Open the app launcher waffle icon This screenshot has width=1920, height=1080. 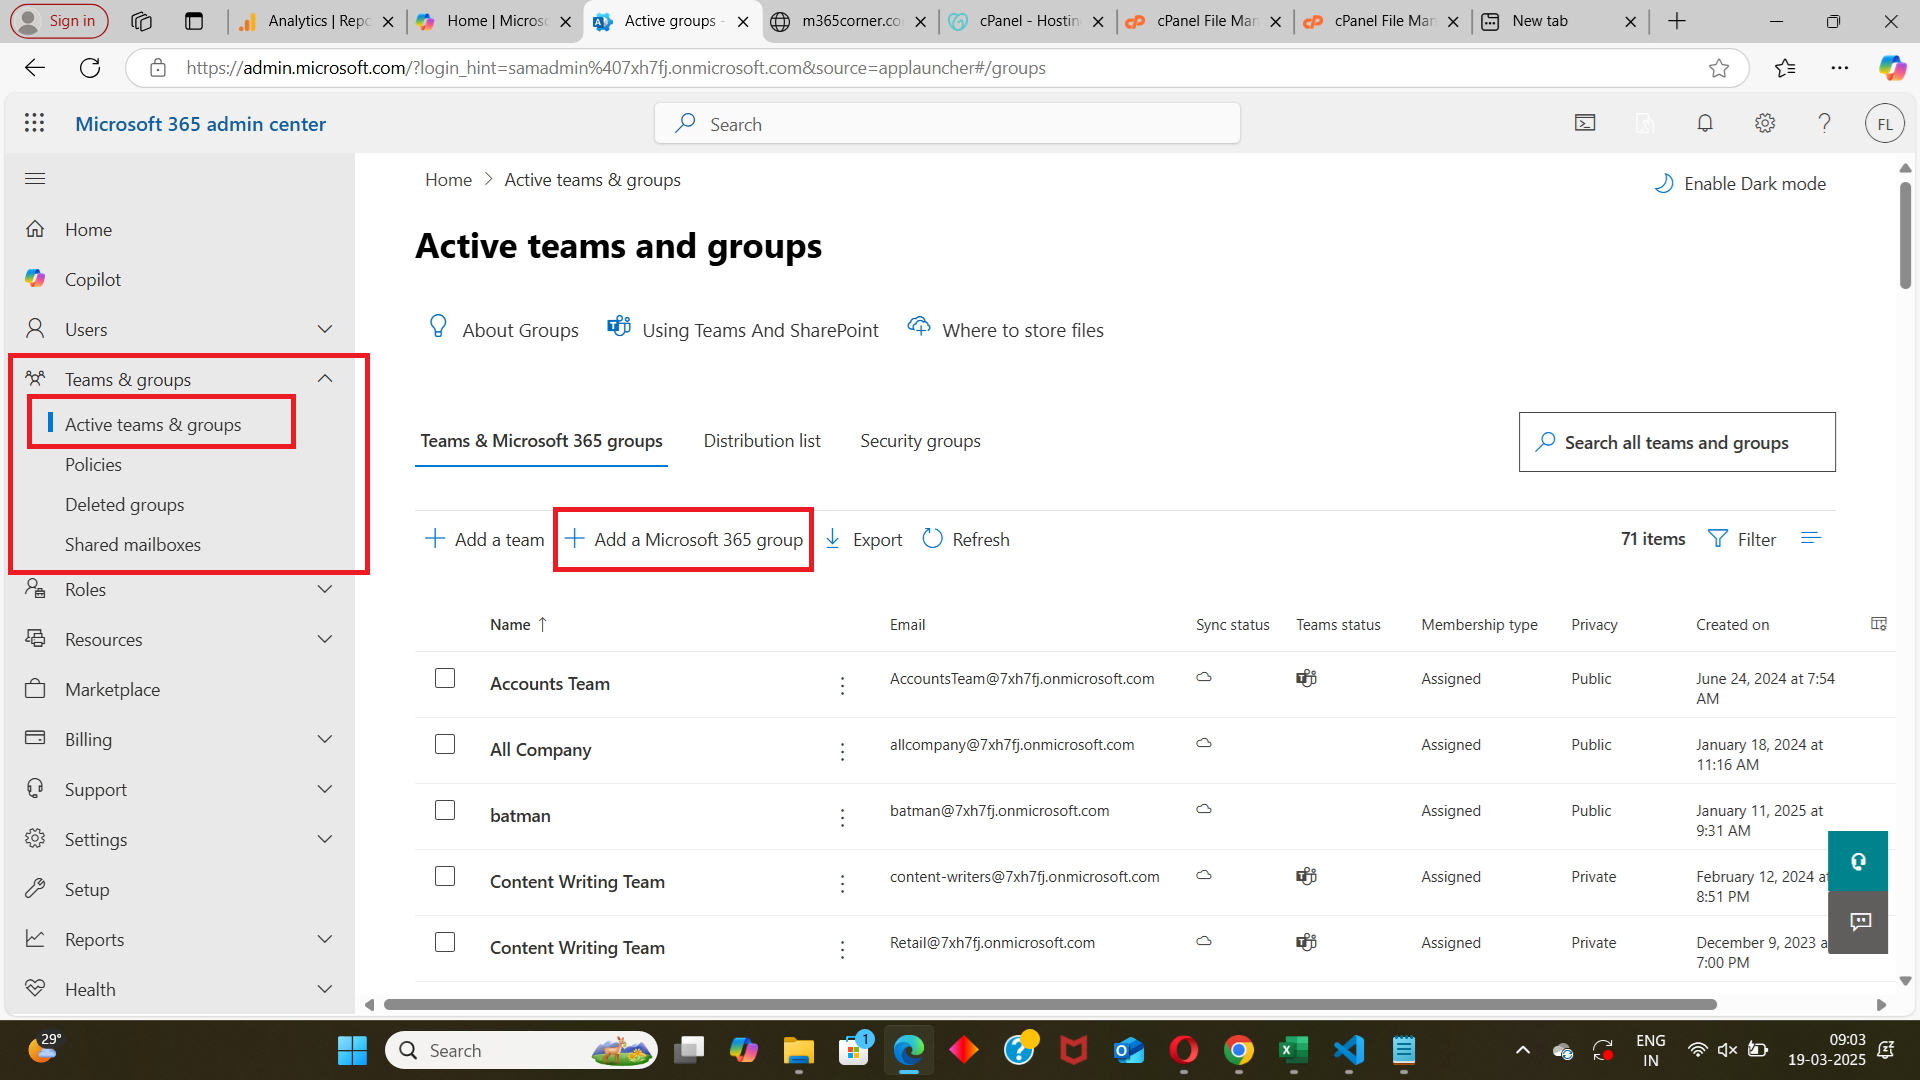[35, 123]
